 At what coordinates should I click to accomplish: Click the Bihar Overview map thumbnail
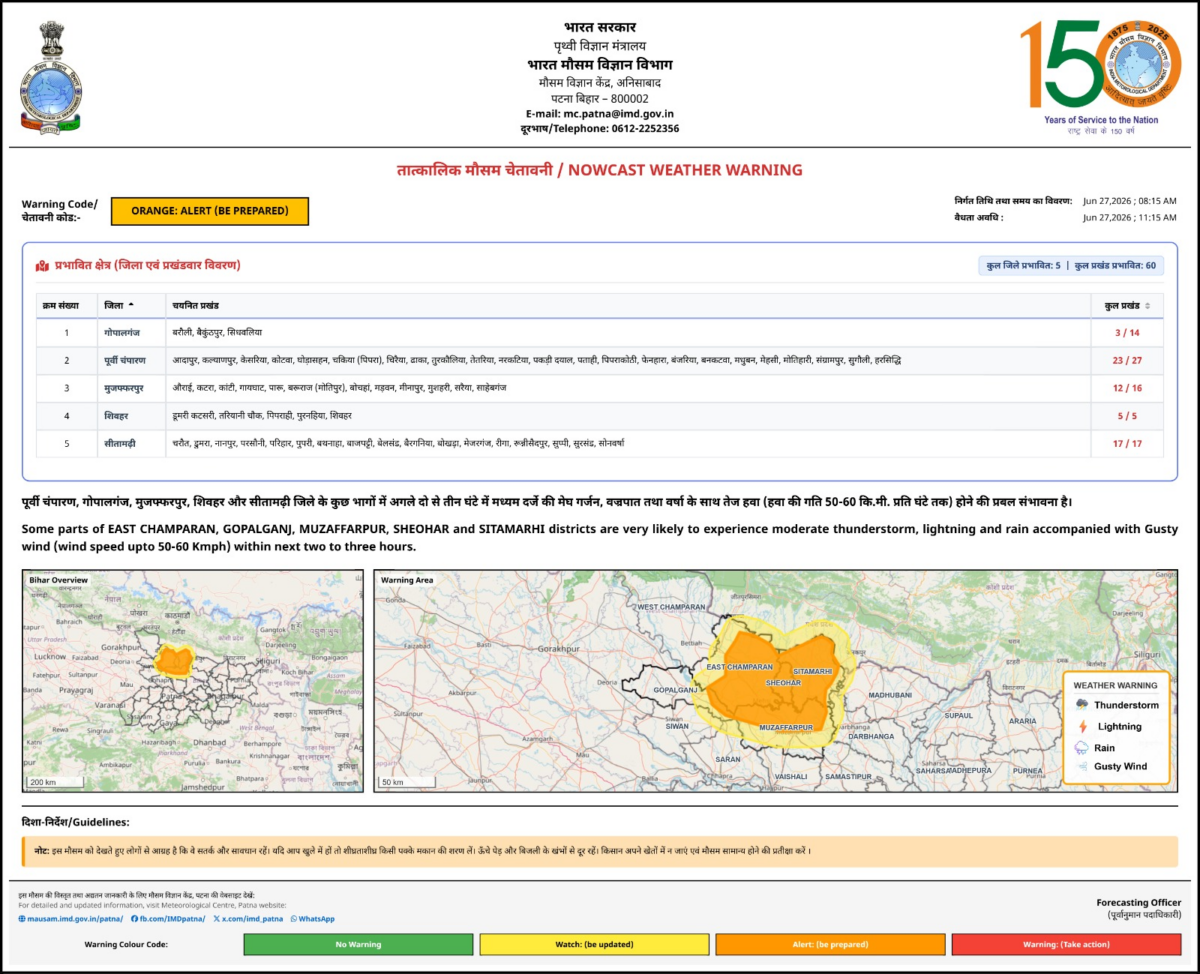click(x=193, y=681)
